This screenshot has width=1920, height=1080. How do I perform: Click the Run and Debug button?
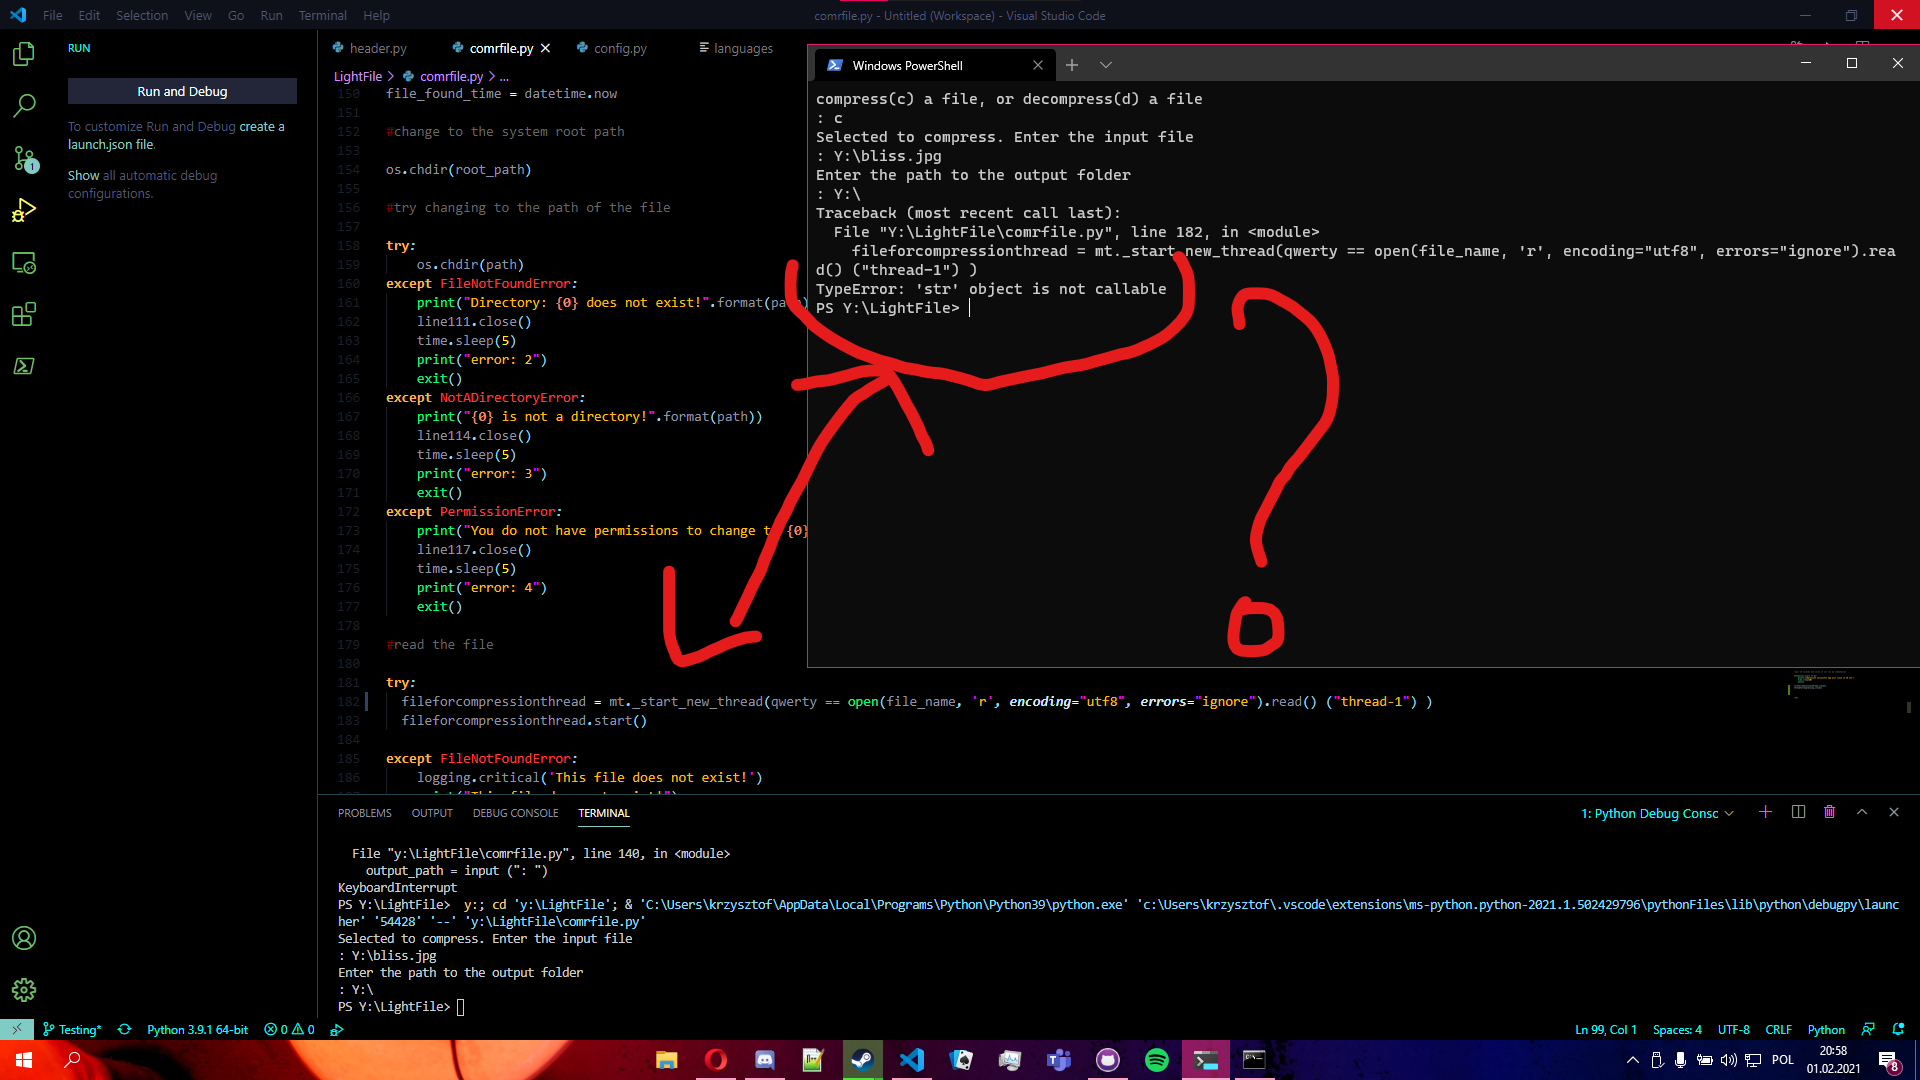tap(182, 91)
